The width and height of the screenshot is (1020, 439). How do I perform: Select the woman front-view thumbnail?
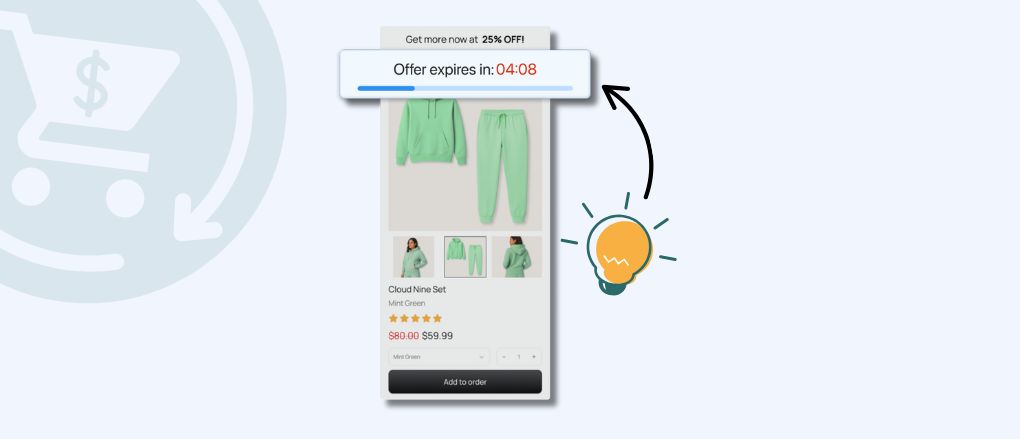point(414,257)
